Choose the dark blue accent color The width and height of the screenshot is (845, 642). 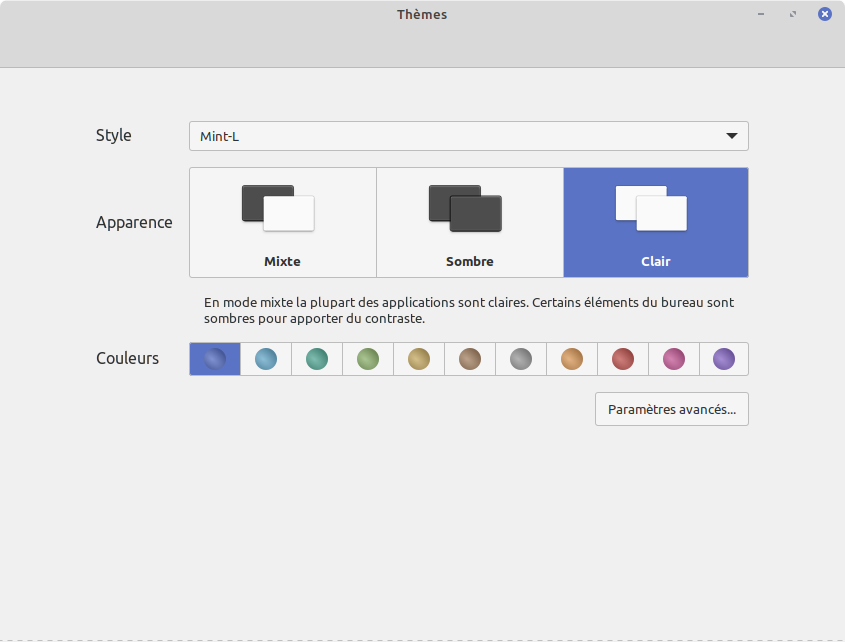coord(215,359)
